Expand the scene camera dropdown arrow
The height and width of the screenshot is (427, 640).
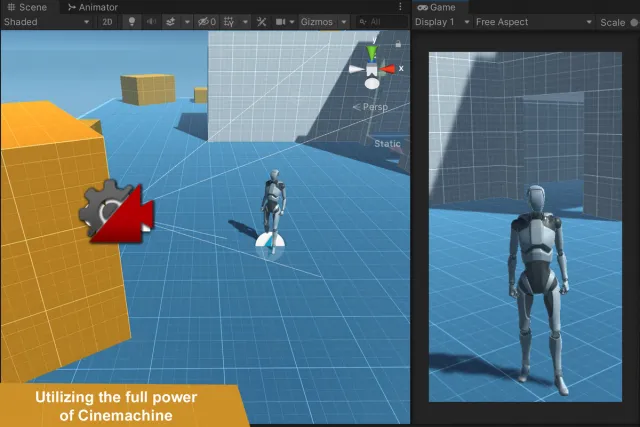[292, 22]
